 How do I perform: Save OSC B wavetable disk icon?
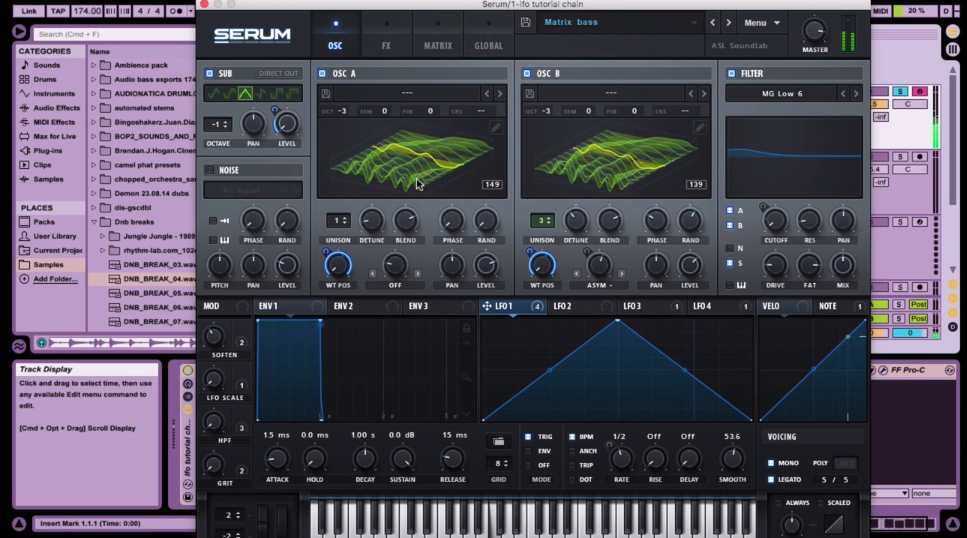(530, 93)
